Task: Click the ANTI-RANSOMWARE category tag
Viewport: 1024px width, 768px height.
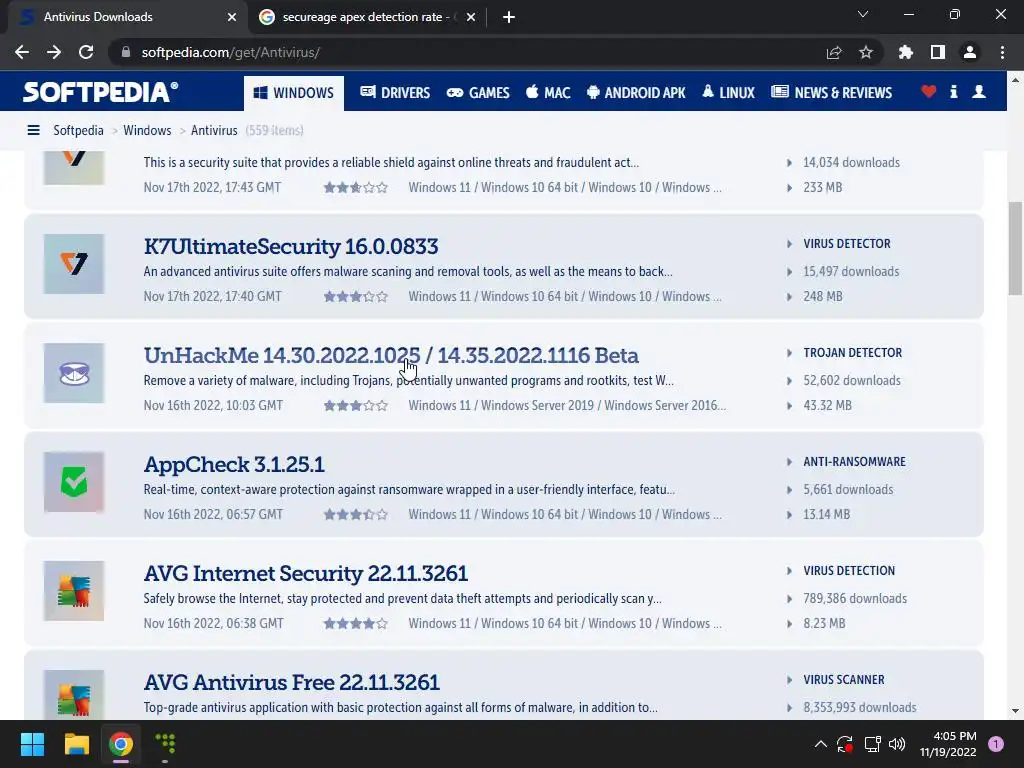Action: click(x=854, y=462)
